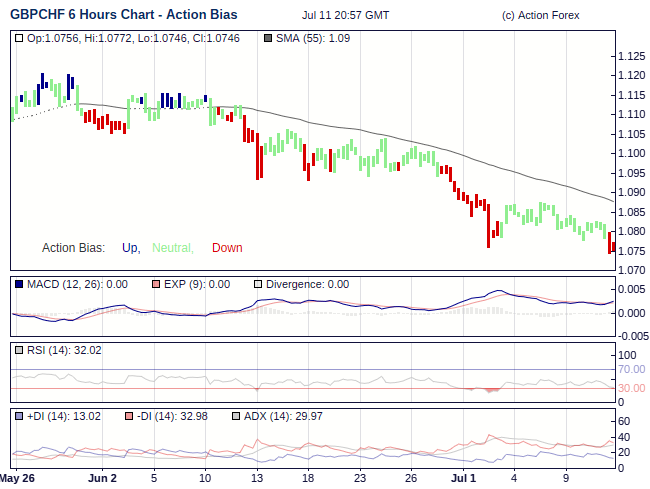The width and height of the screenshot is (650, 489).
Task: Click the ADX (14) legend square
Action: coord(236,416)
